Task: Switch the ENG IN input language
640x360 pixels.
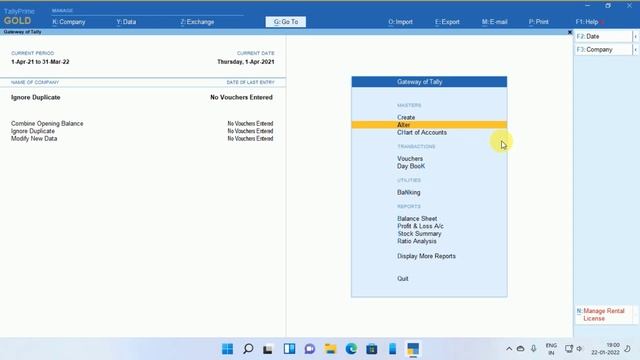Action: coord(551,349)
